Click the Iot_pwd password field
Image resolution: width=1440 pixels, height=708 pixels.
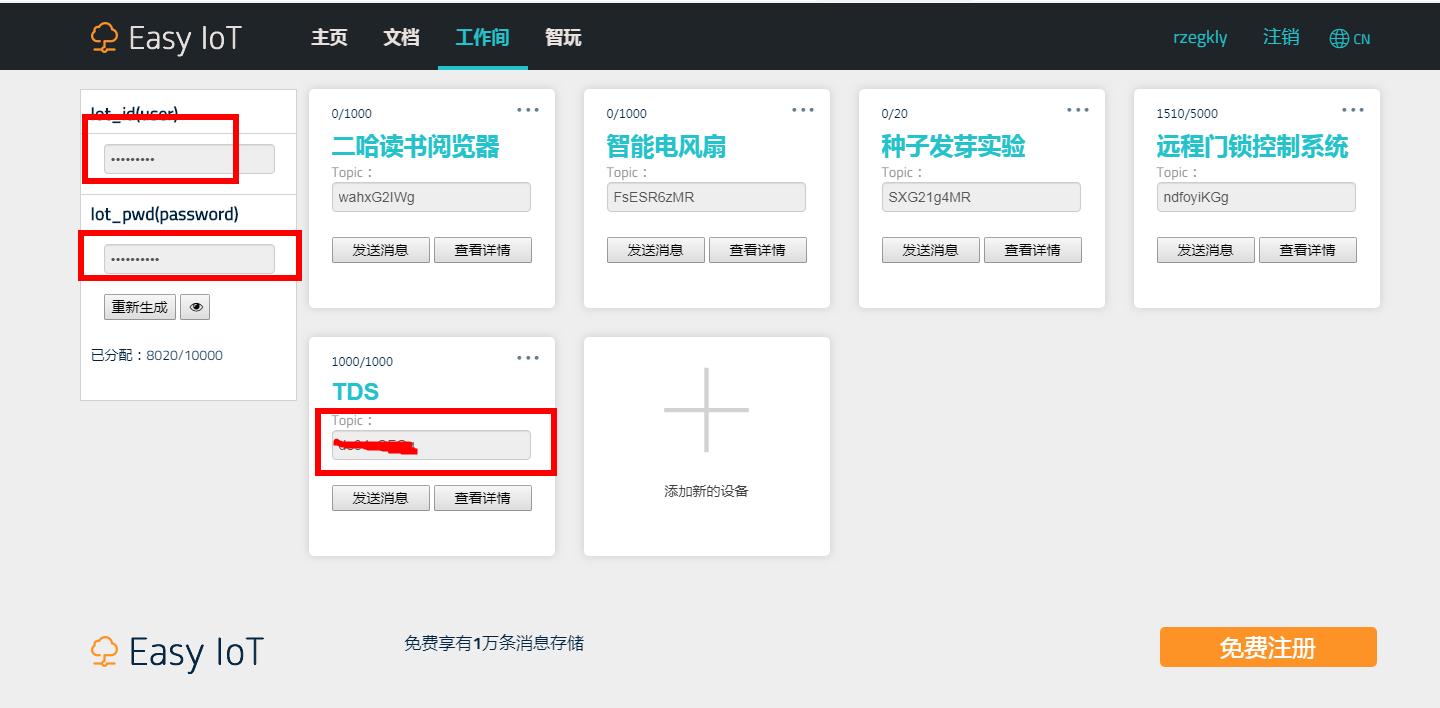(x=189, y=259)
